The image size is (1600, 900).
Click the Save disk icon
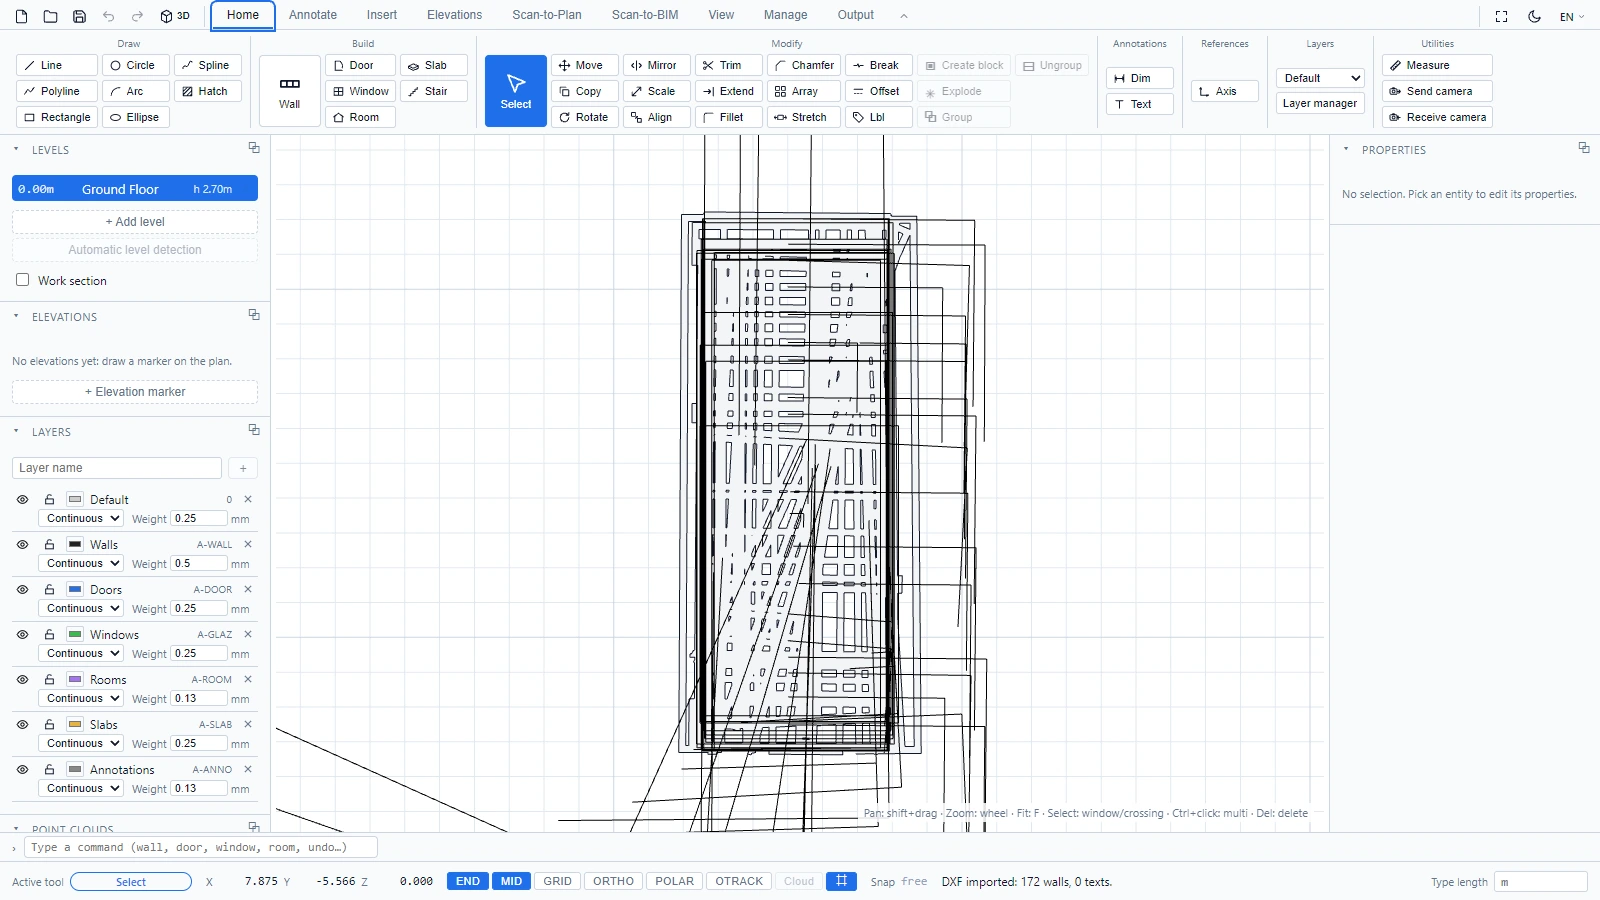[x=79, y=16]
